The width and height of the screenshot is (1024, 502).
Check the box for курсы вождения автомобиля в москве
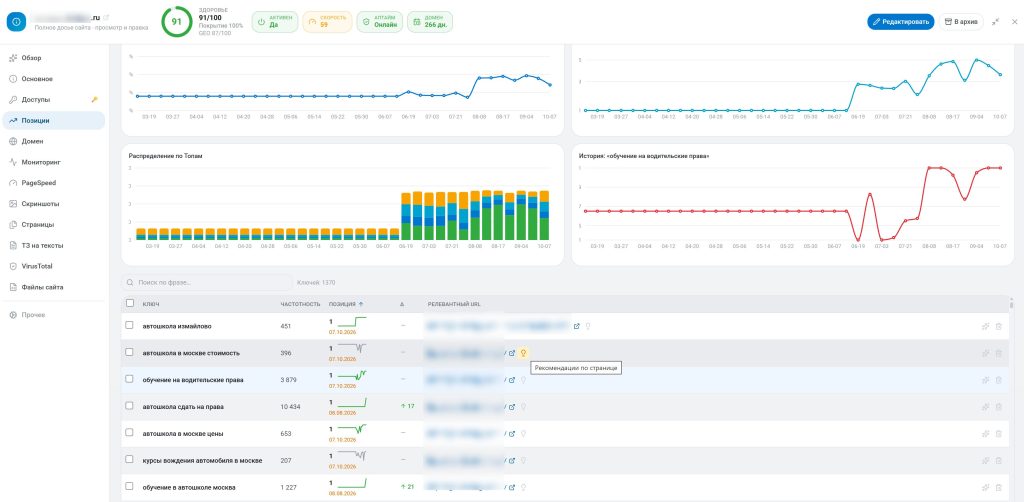pyautogui.click(x=129, y=460)
